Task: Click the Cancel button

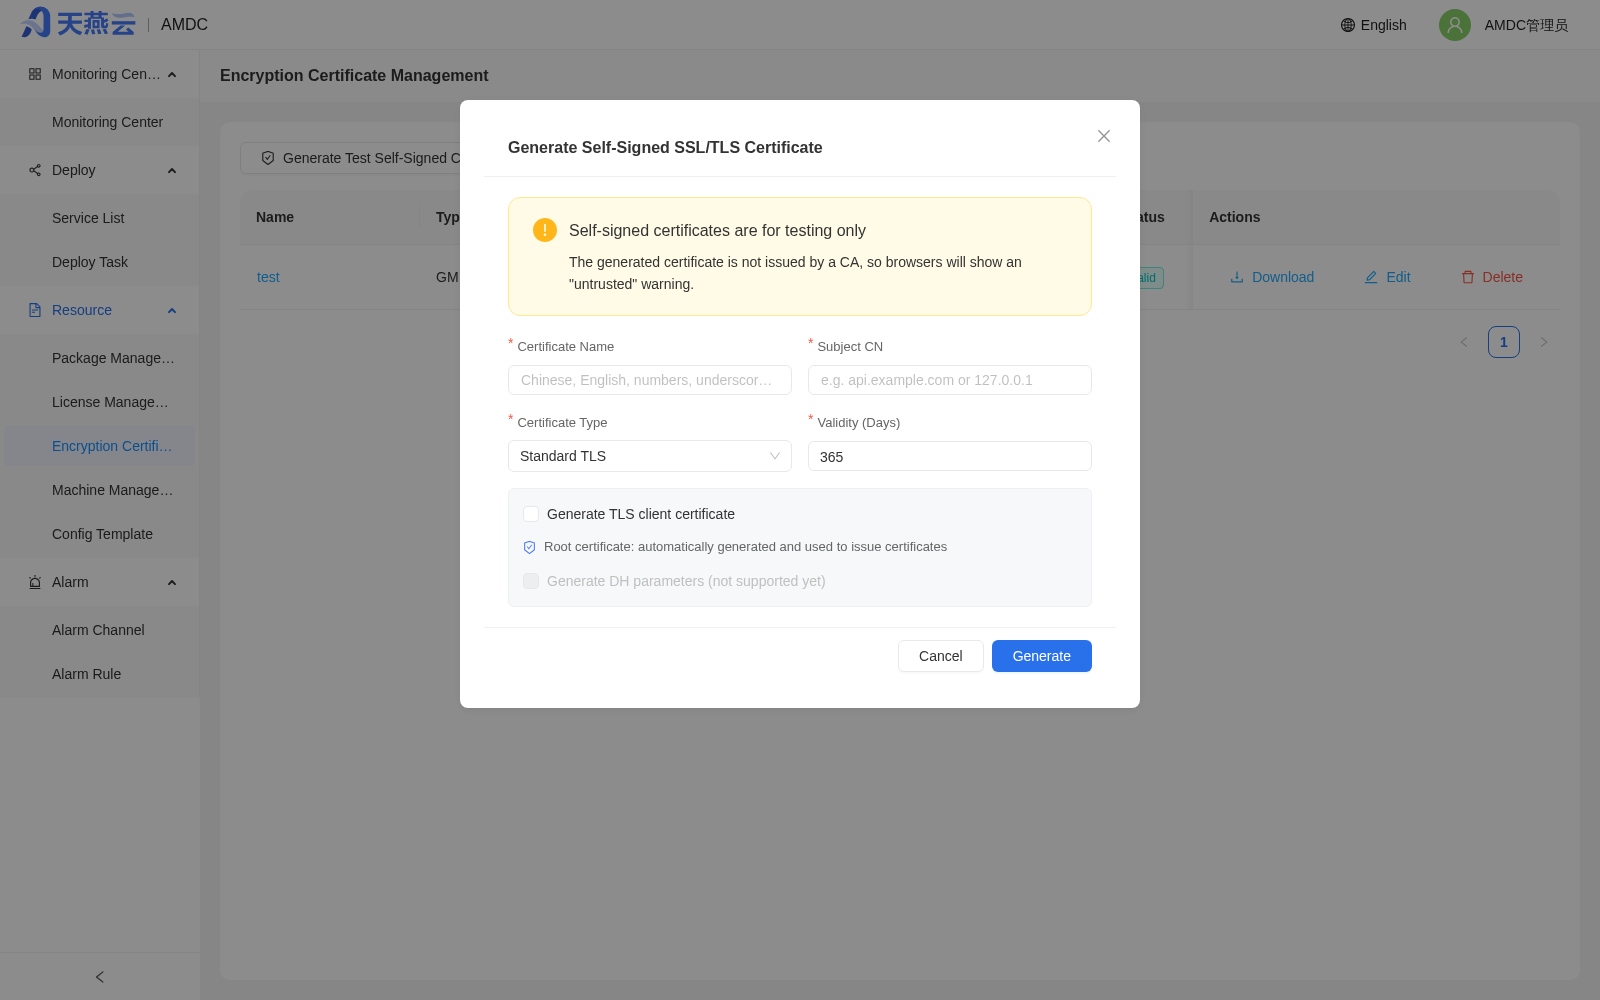Action: [941, 656]
